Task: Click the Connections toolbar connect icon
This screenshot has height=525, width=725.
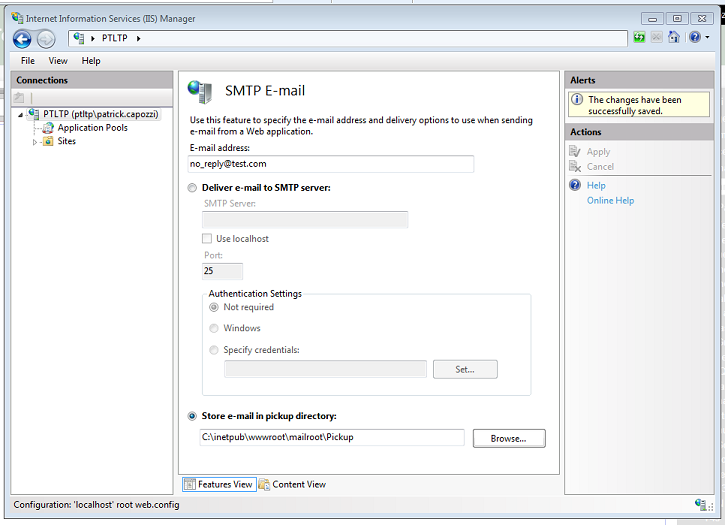Action: [19, 98]
